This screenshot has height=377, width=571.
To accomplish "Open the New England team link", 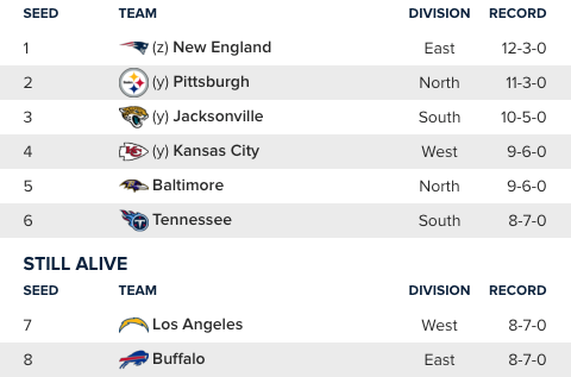I will pyautogui.click(x=222, y=47).
